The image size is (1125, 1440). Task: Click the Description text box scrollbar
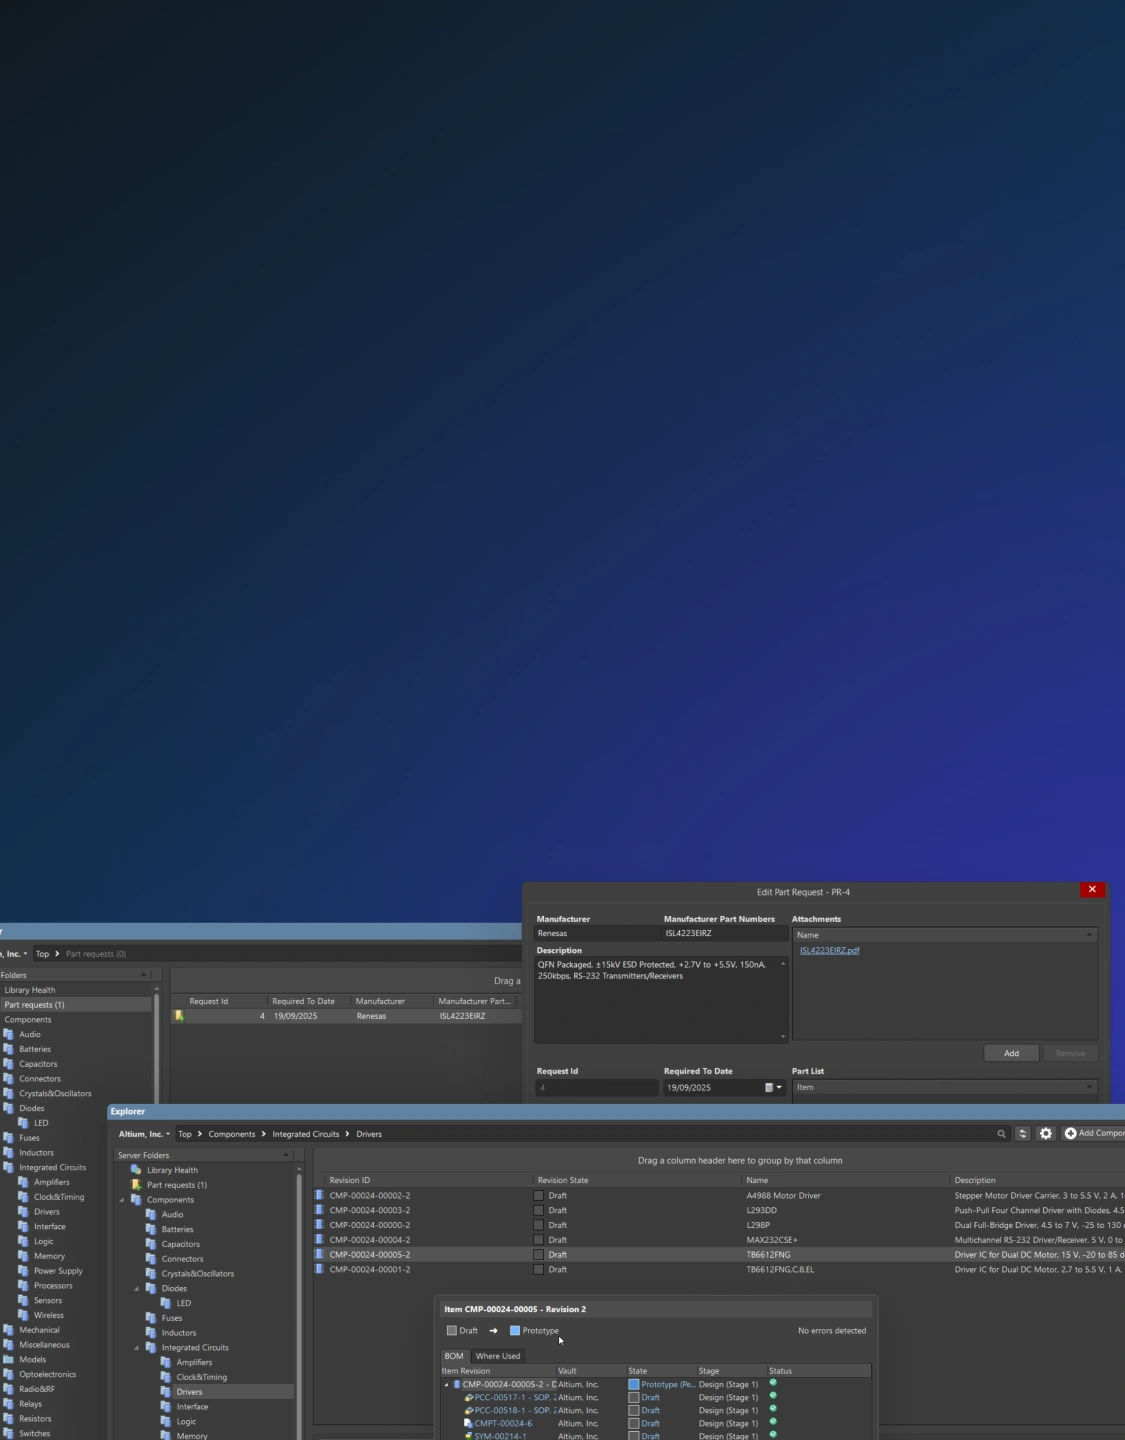[x=783, y=1000]
